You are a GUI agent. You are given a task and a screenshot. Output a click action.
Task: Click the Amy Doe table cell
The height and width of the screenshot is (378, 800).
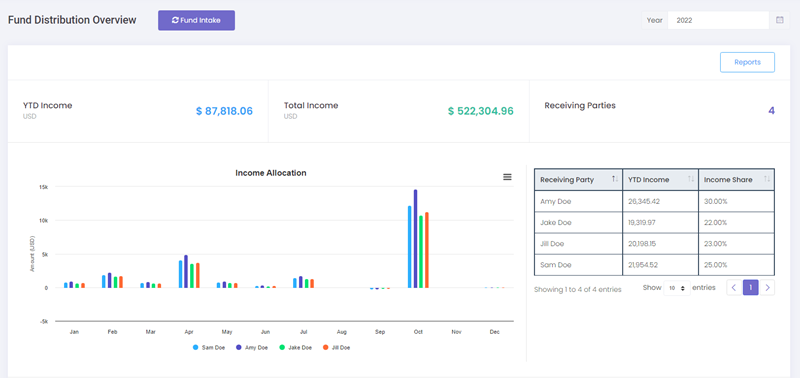point(578,201)
